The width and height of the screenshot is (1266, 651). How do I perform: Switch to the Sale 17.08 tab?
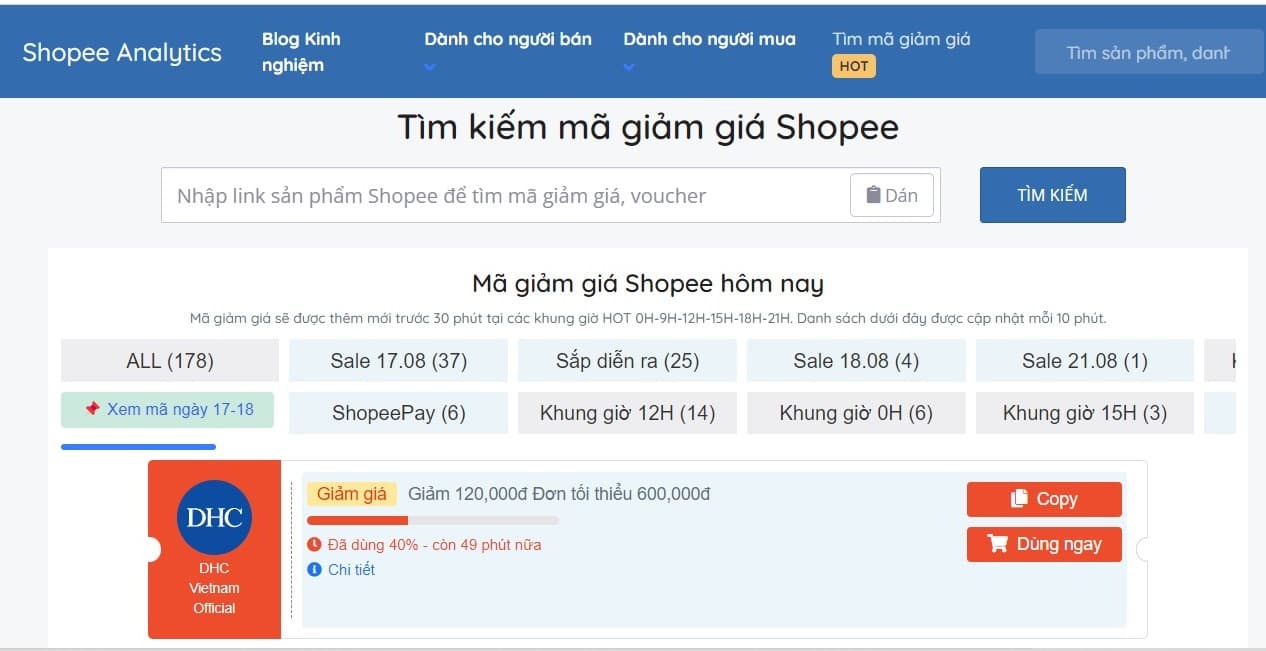tap(398, 361)
